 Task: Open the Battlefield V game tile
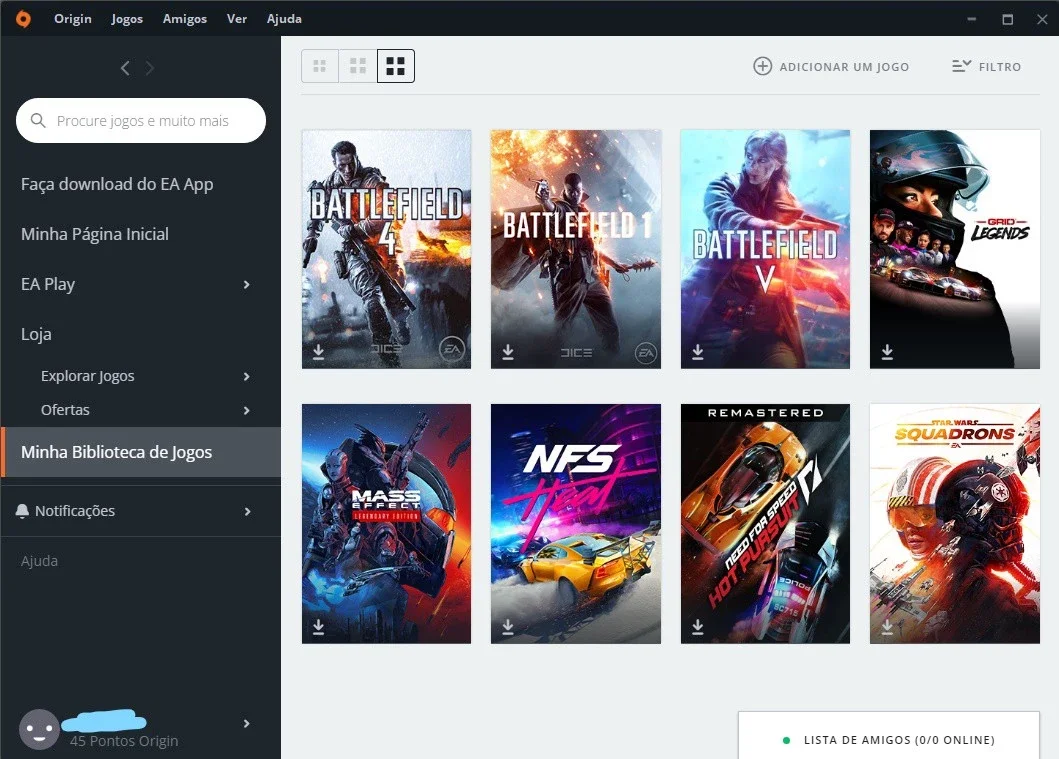[765, 249]
